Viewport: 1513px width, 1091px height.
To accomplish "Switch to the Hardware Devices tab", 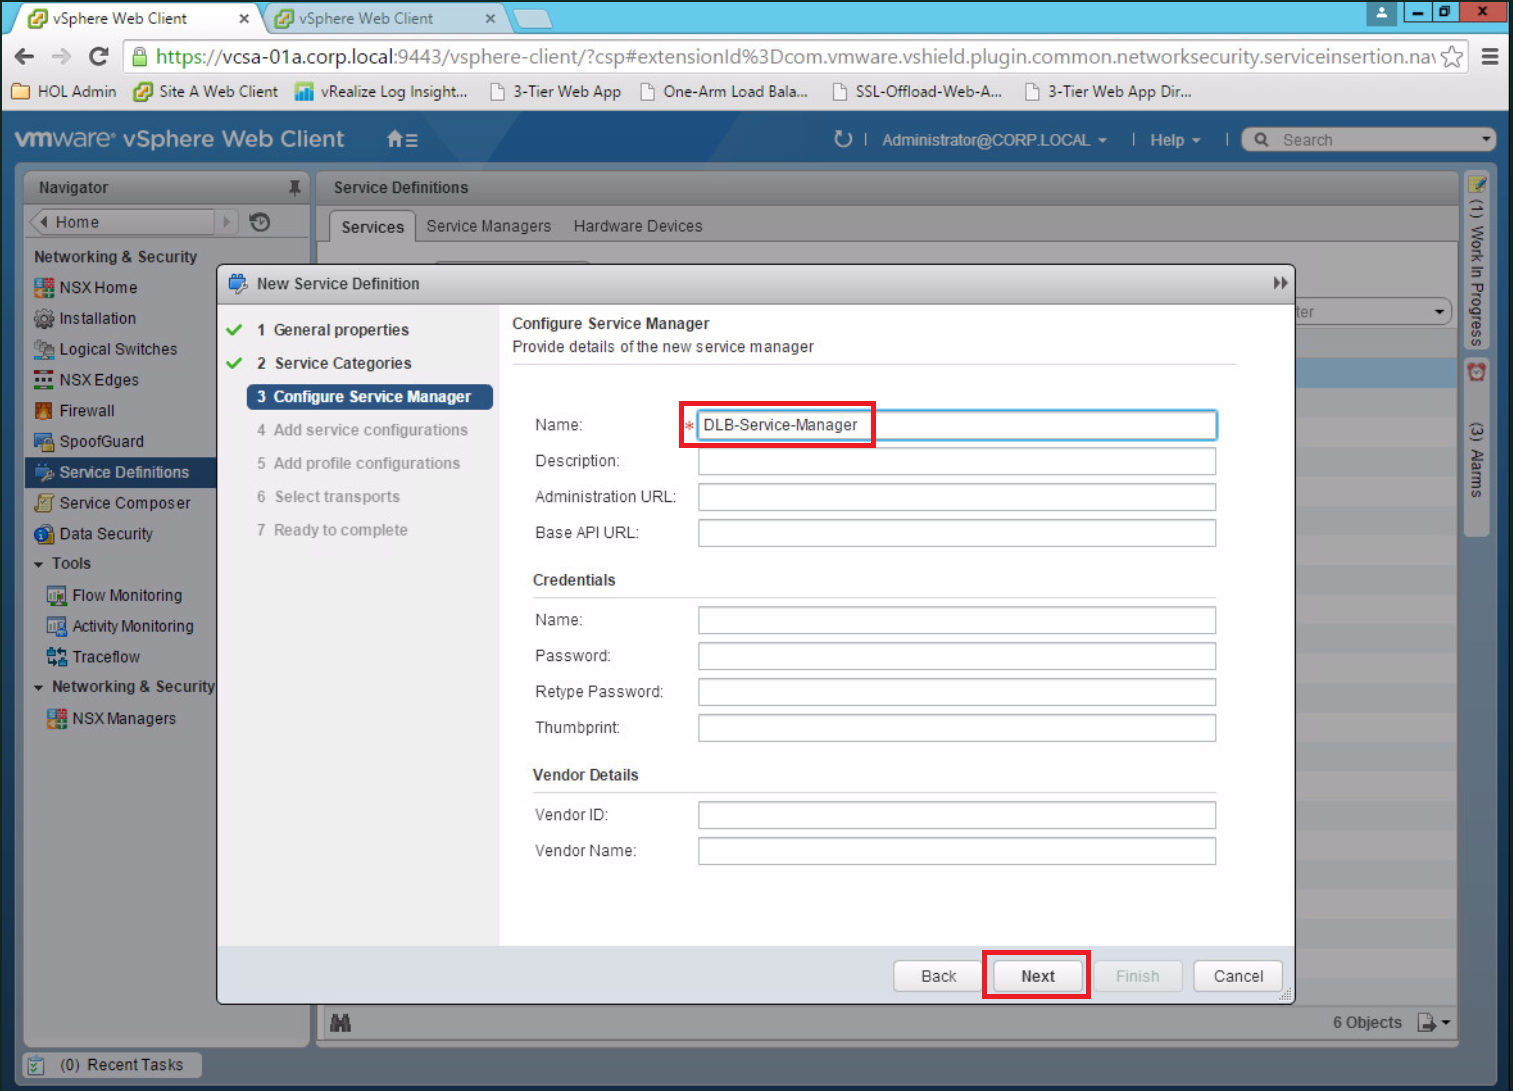I will click(638, 226).
